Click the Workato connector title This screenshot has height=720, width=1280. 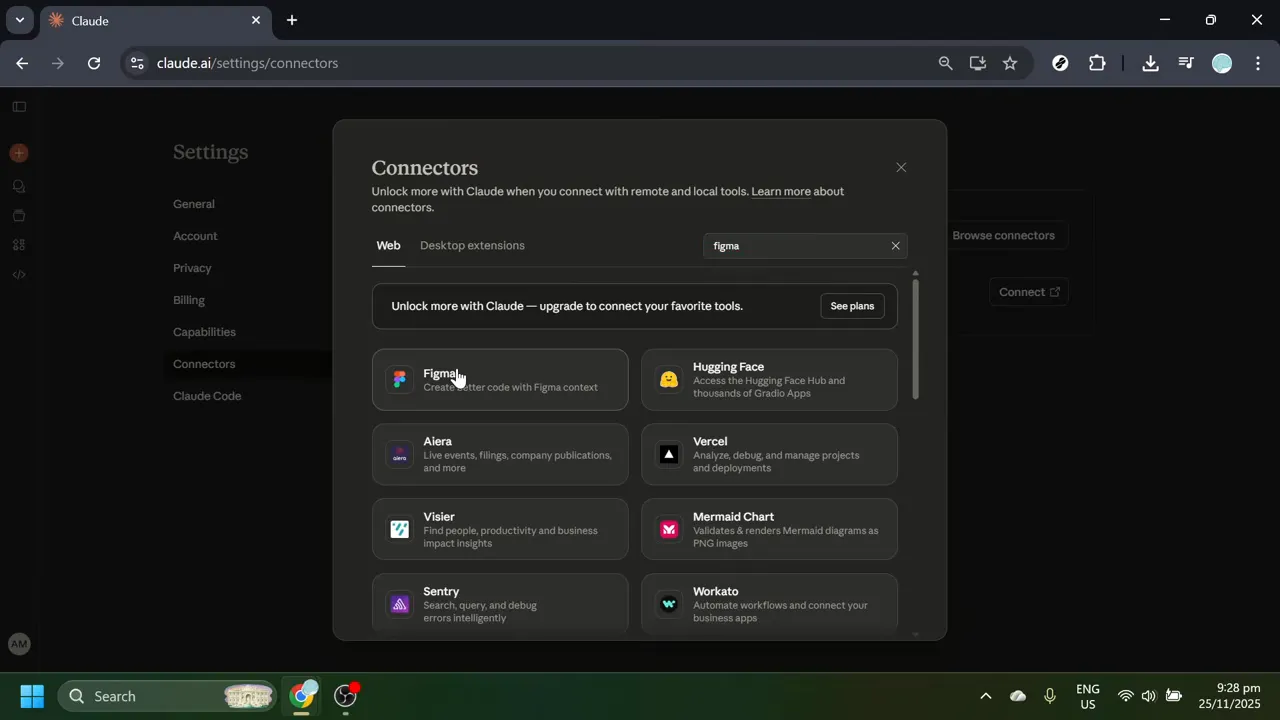pyautogui.click(x=716, y=592)
